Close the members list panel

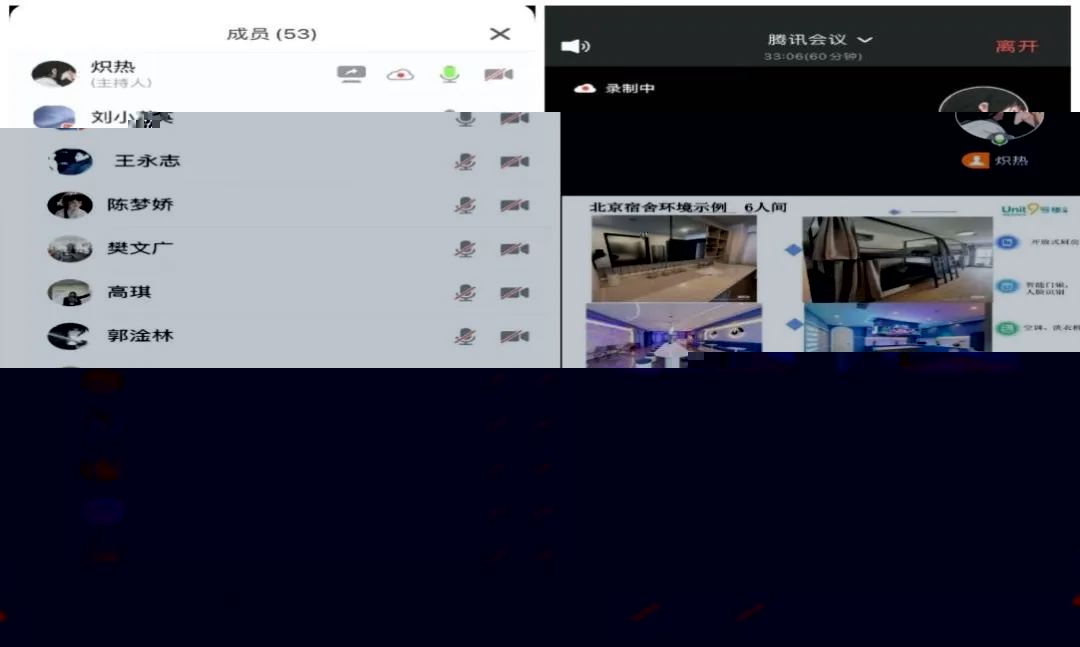pos(500,34)
